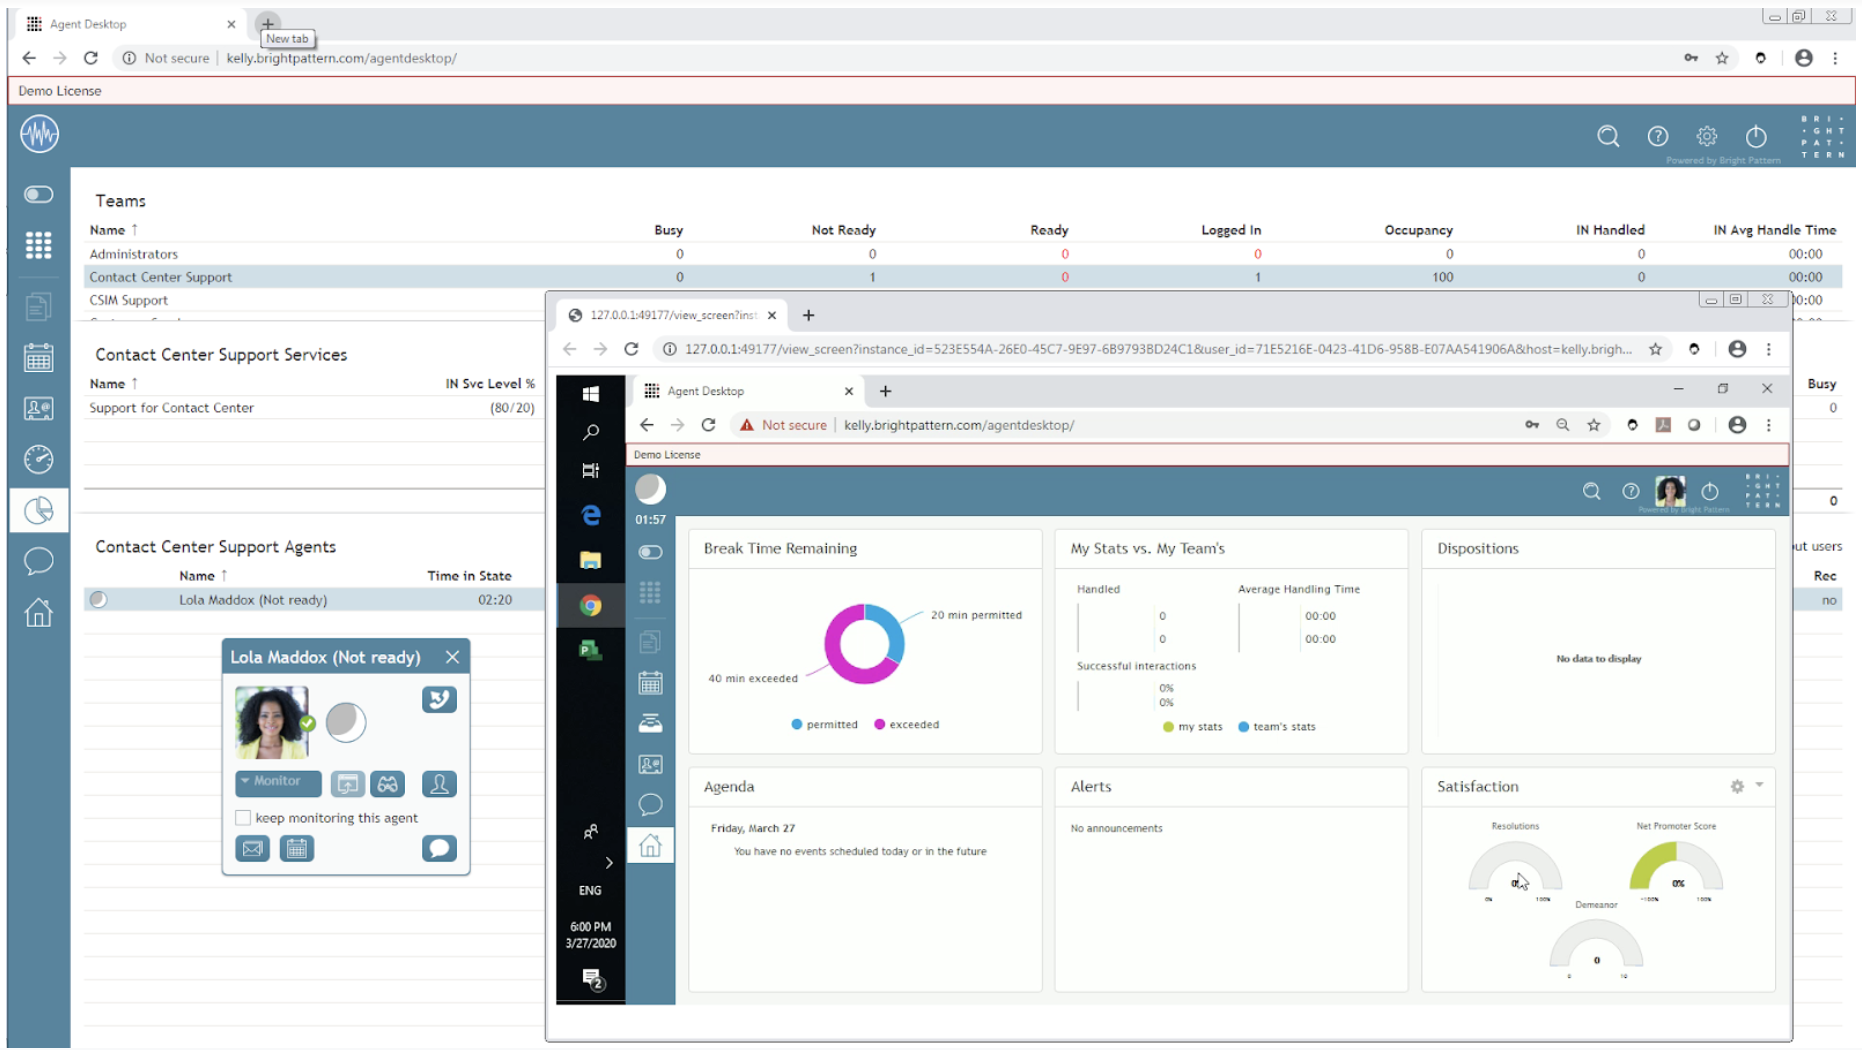Screen dimensions: 1862x1050
Task: Sort Contact Center Support Services by Name
Action: coord(113,384)
